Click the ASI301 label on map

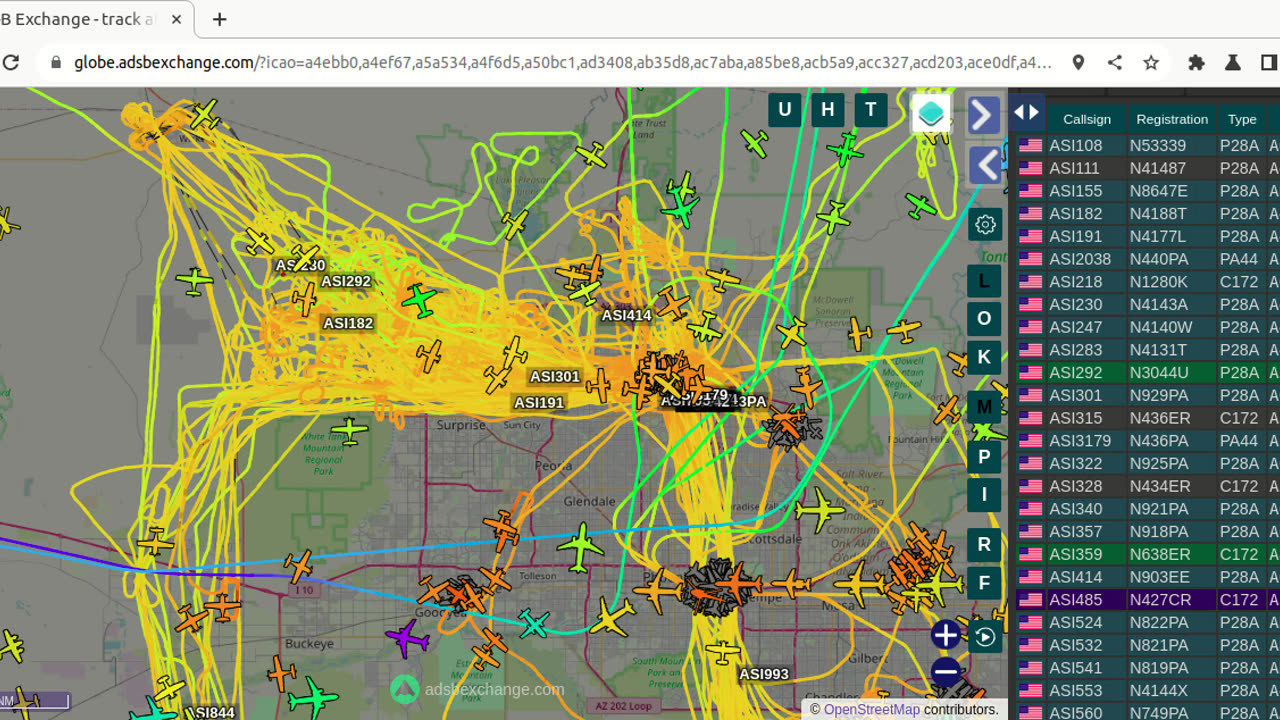[555, 377]
